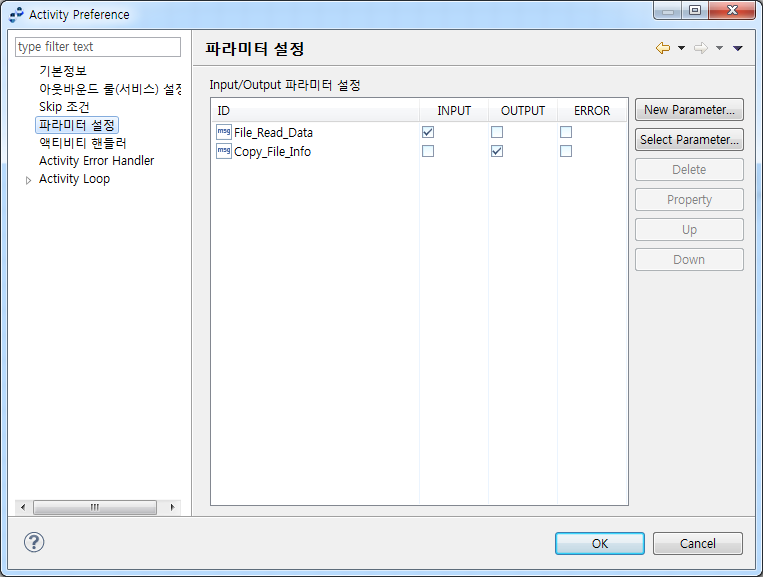
Task: Select the File_Read_Data row text
Action: tap(273, 132)
